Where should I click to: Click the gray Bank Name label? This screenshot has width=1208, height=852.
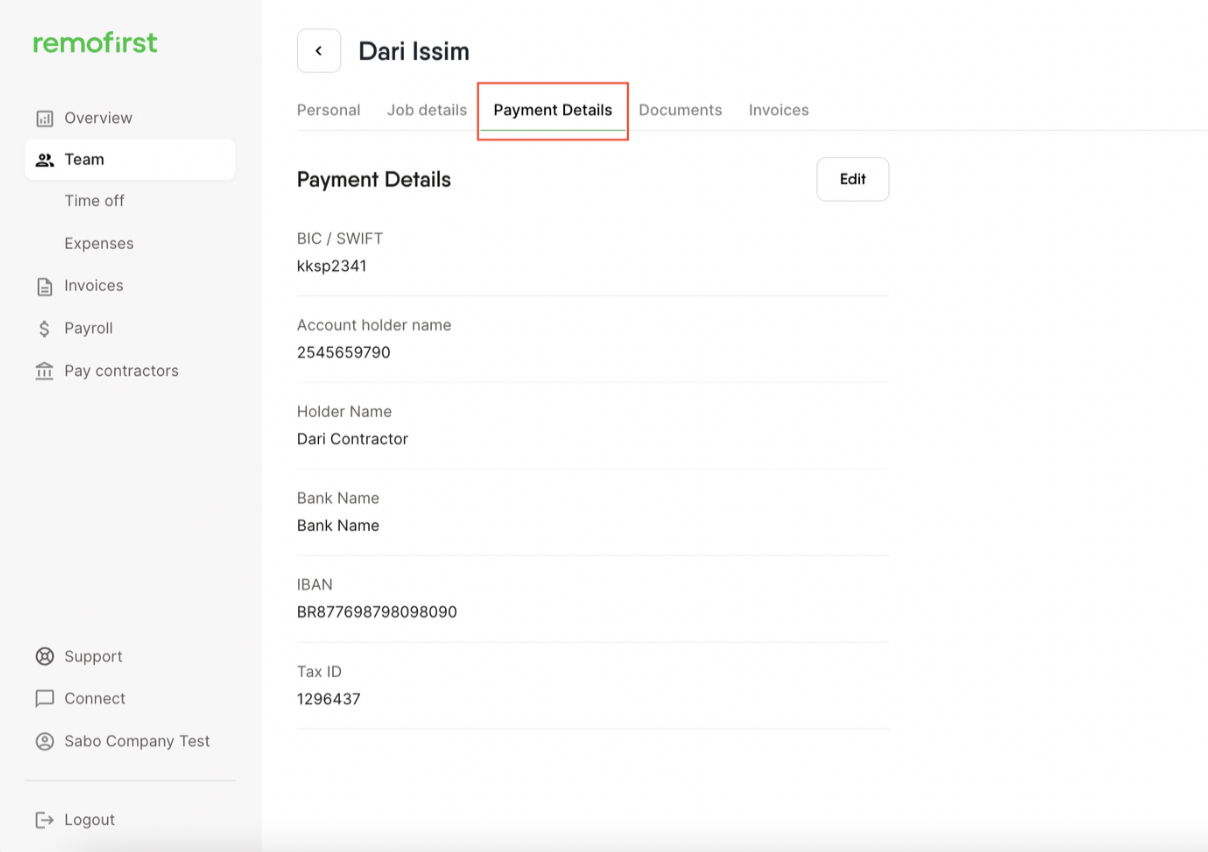[x=338, y=498]
